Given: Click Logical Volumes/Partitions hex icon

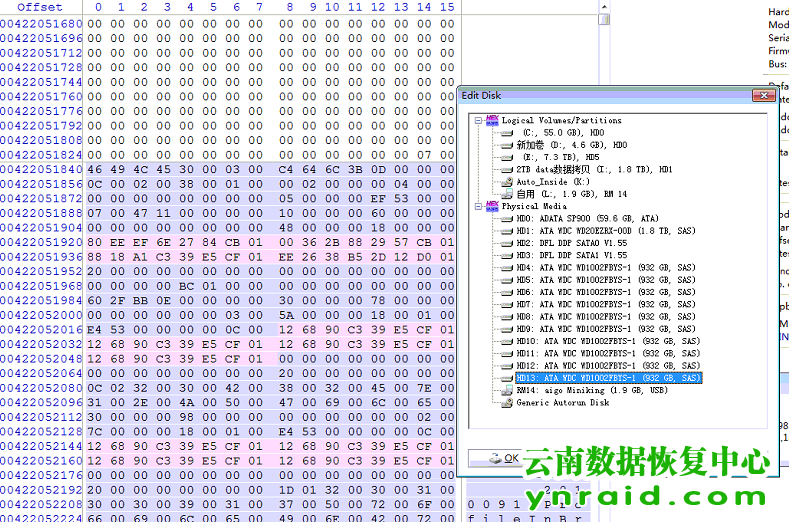Looking at the screenshot, I should tap(492, 121).
